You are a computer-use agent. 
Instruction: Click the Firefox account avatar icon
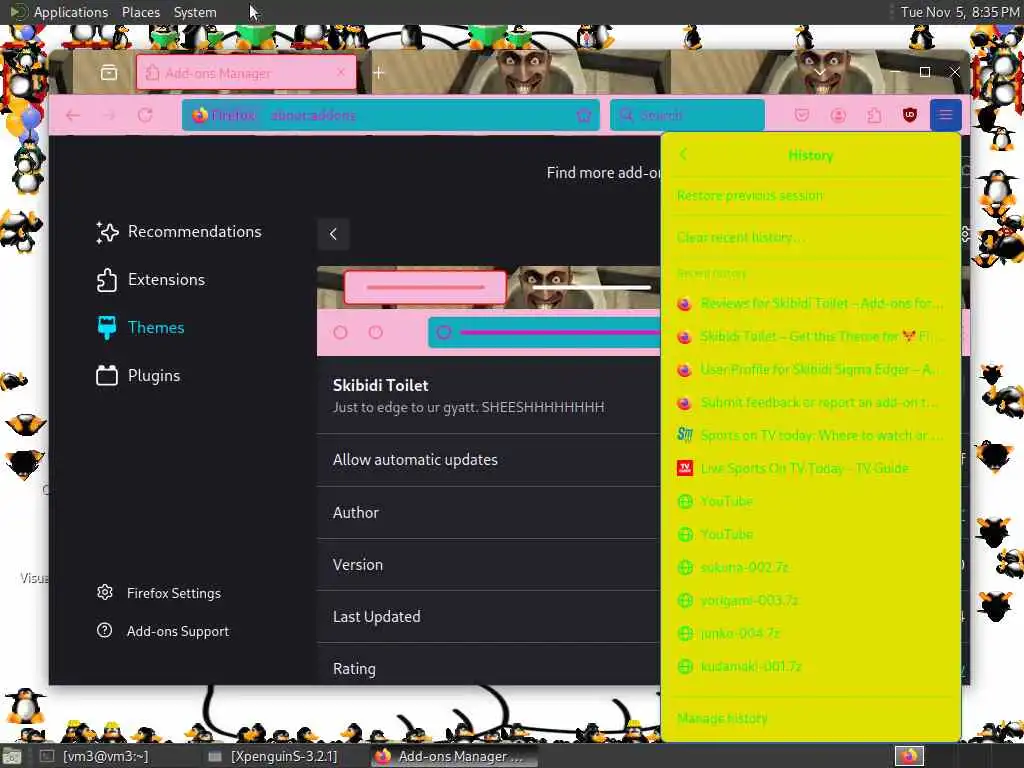click(838, 116)
